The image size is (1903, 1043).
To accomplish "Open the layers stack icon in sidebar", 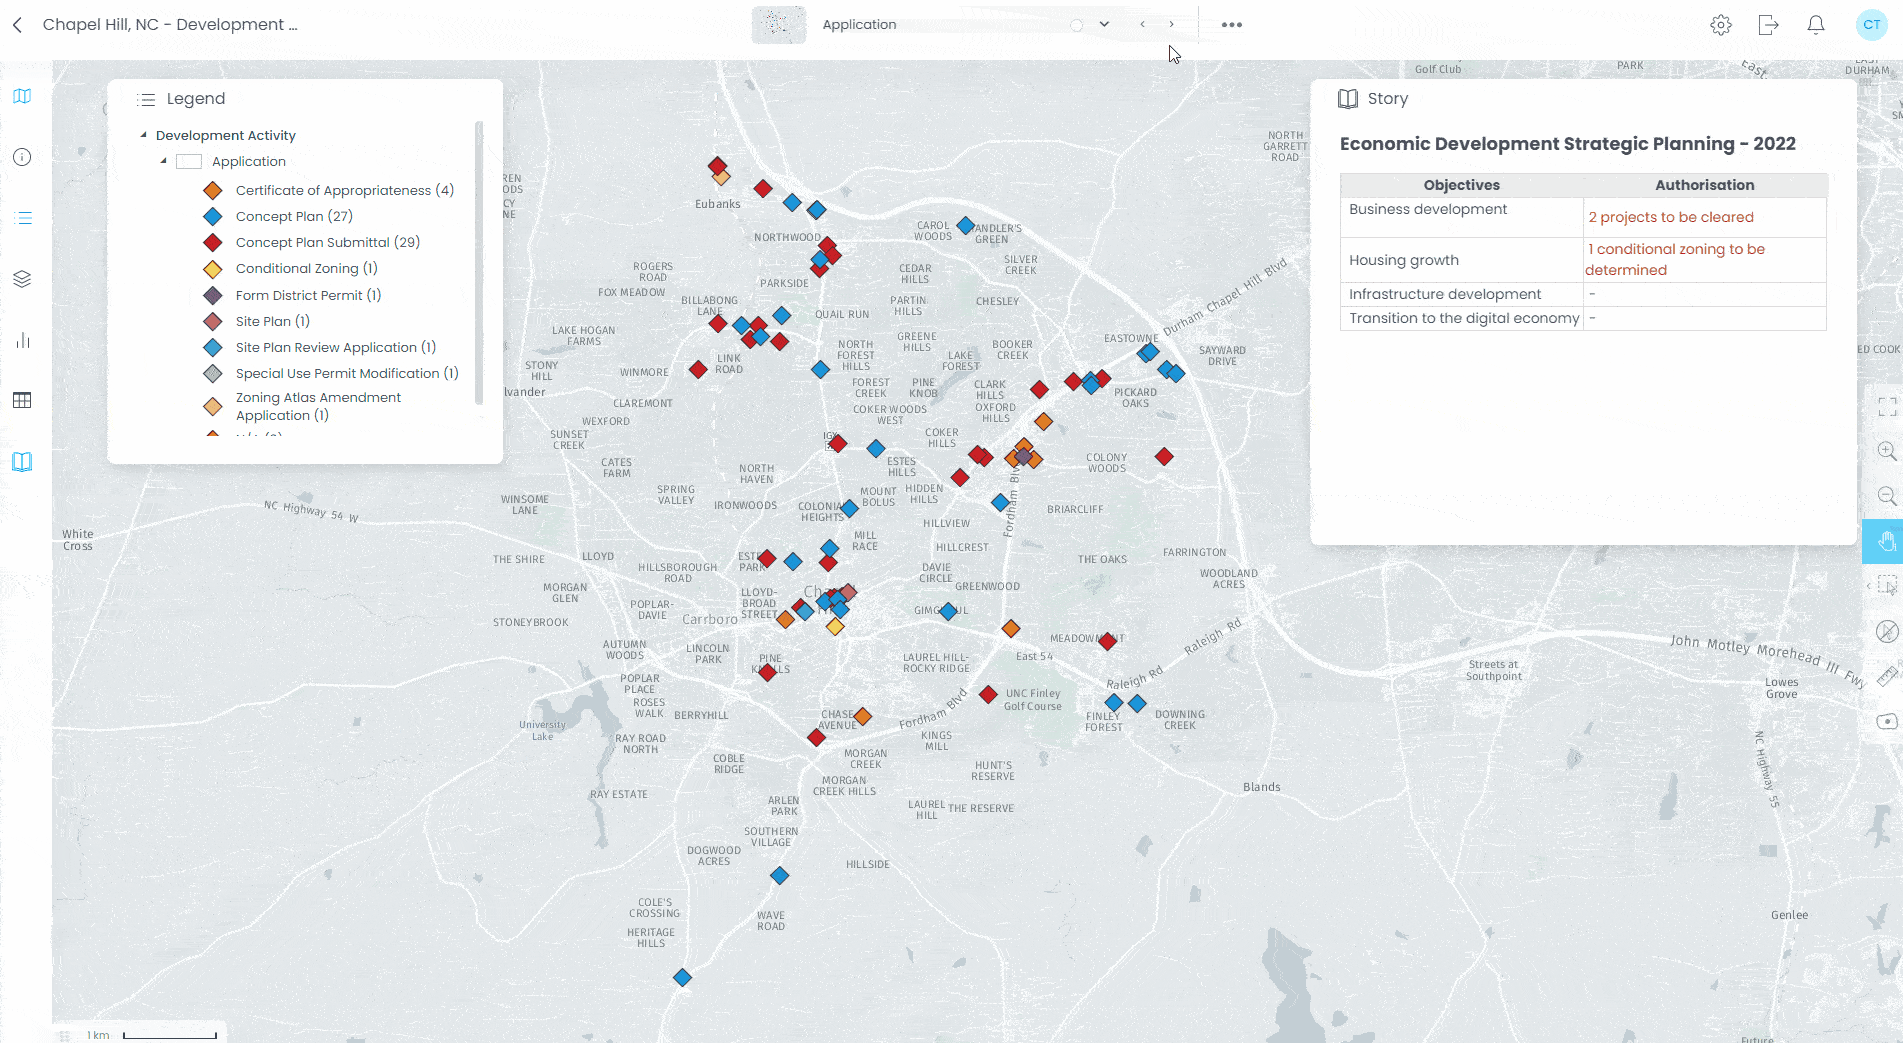I will [22, 279].
